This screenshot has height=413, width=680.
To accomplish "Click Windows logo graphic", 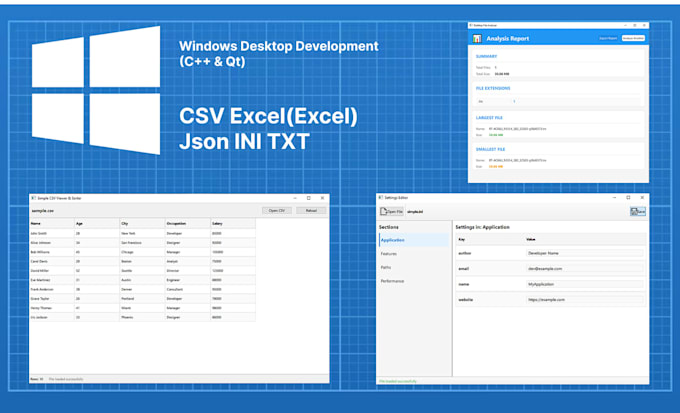I will click(96, 90).
